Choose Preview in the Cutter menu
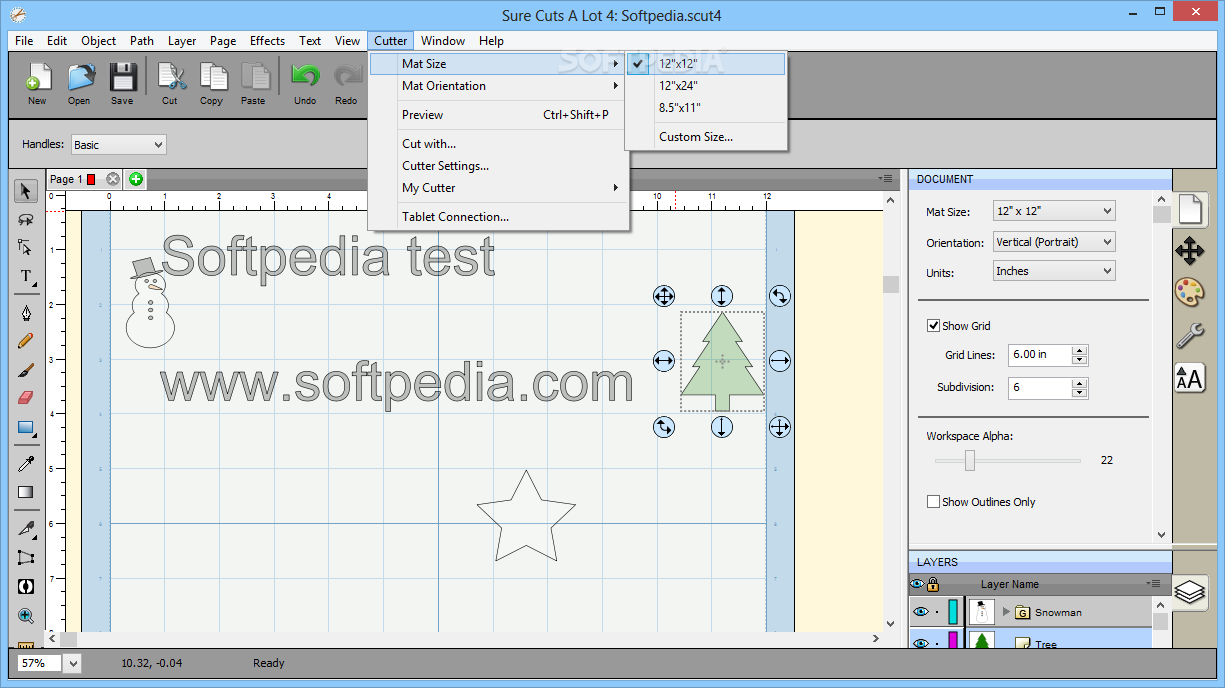This screenshot has width=1225, height=688. click(x=498, y=115)
